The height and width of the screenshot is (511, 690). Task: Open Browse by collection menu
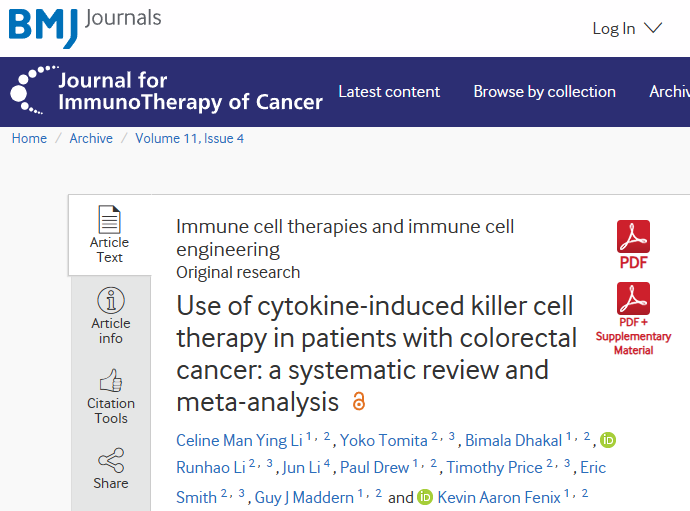tap(544, 92)
